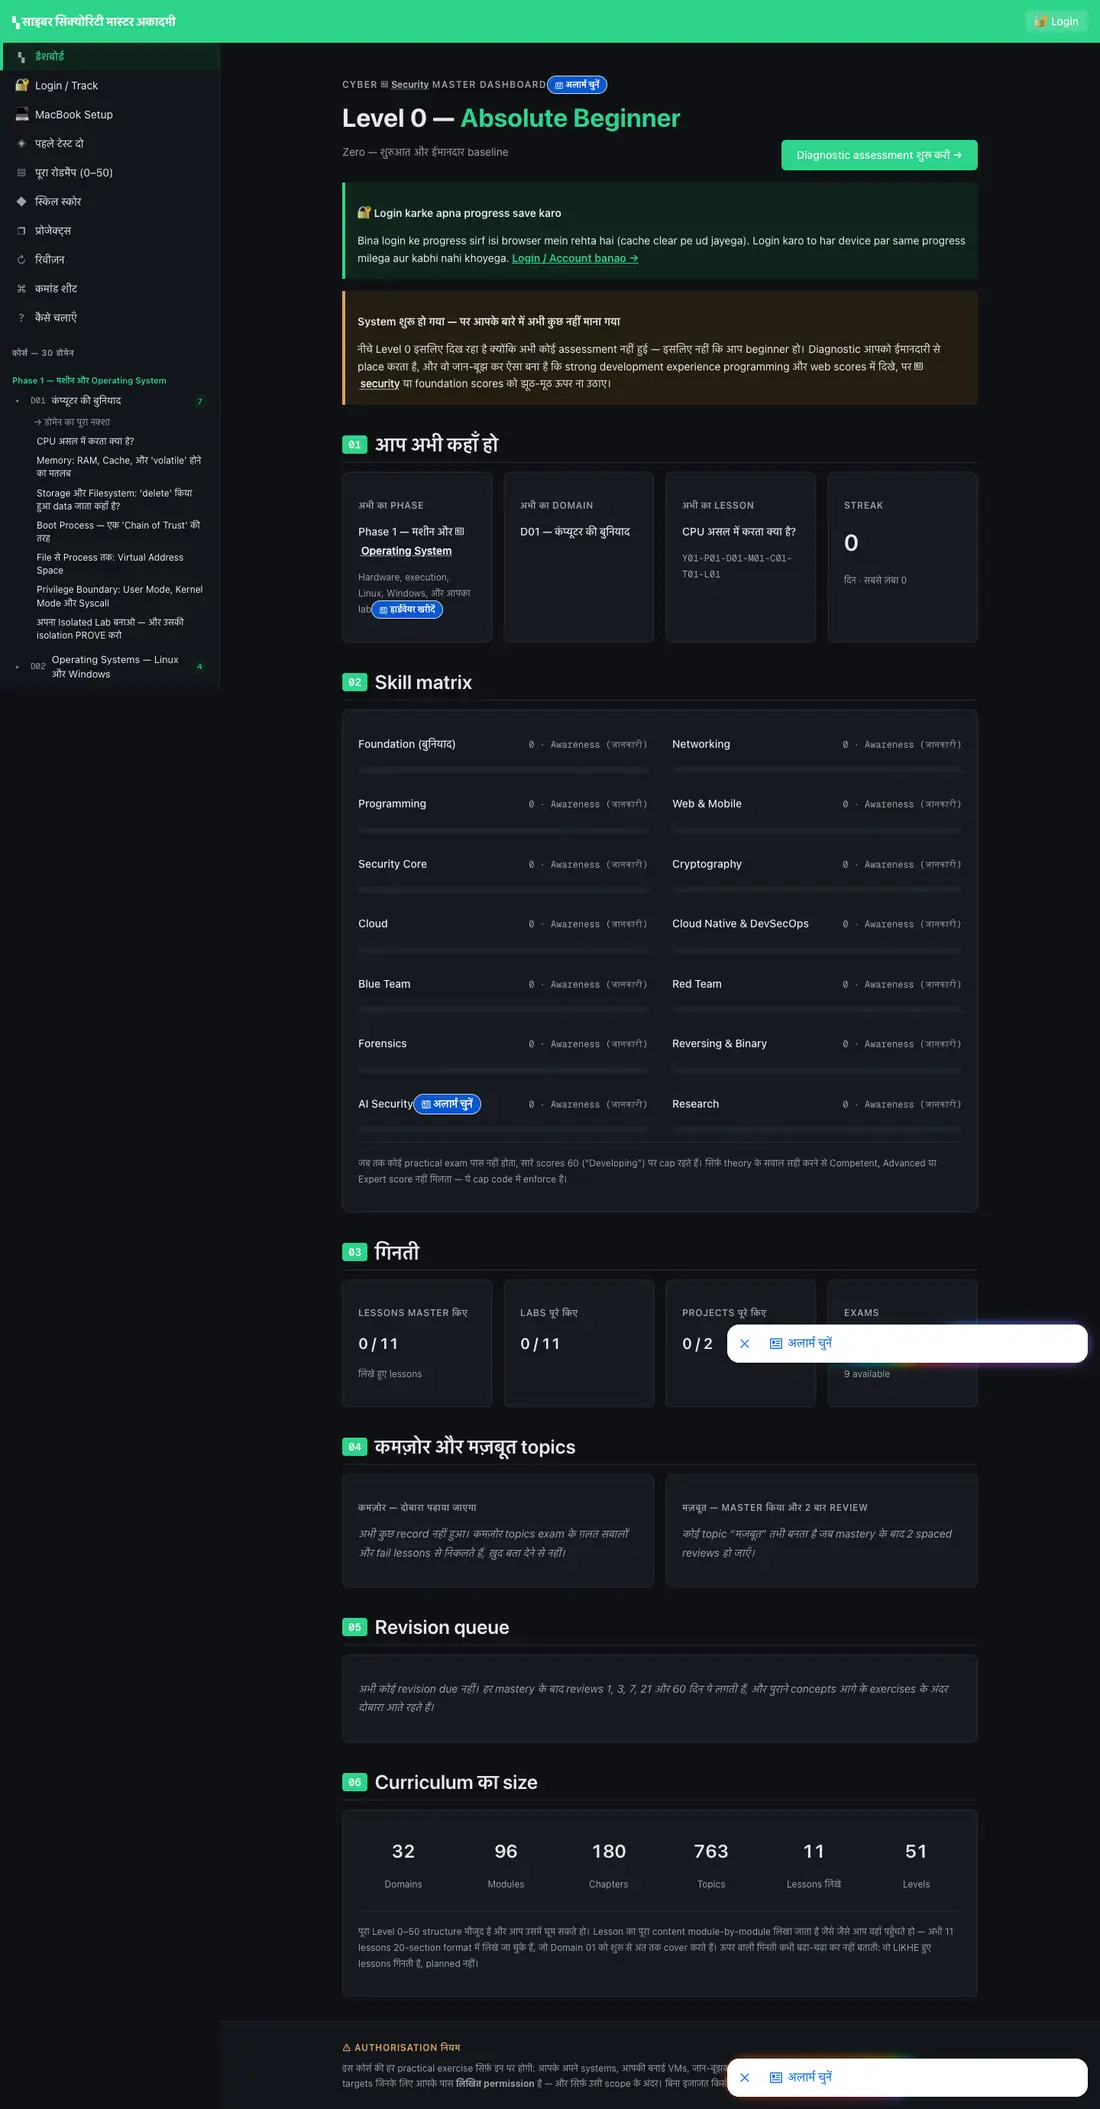
Task: Open lesson Storage और Filesystem in sidebar
Action: coord(114,499)
